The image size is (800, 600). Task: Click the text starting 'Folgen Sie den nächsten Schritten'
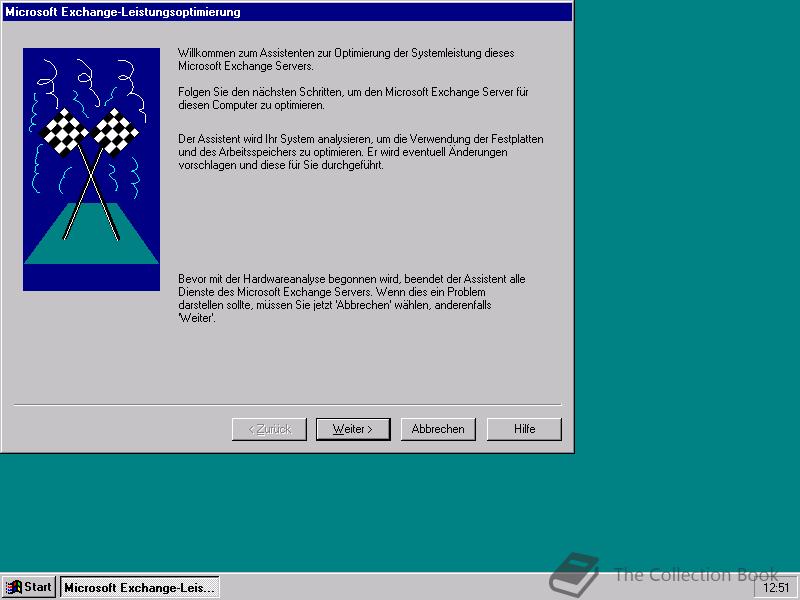[x=353, y=98]
